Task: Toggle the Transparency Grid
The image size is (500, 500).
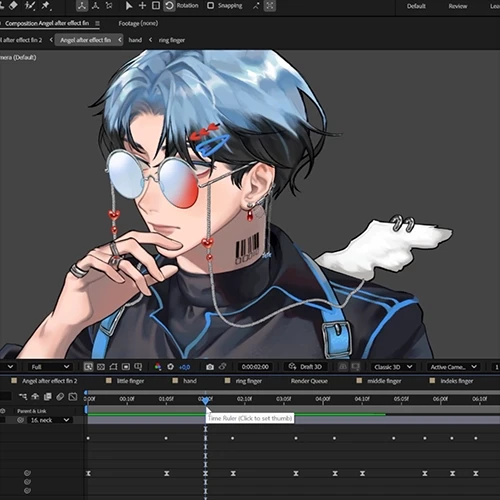Action: coord(101,367)
